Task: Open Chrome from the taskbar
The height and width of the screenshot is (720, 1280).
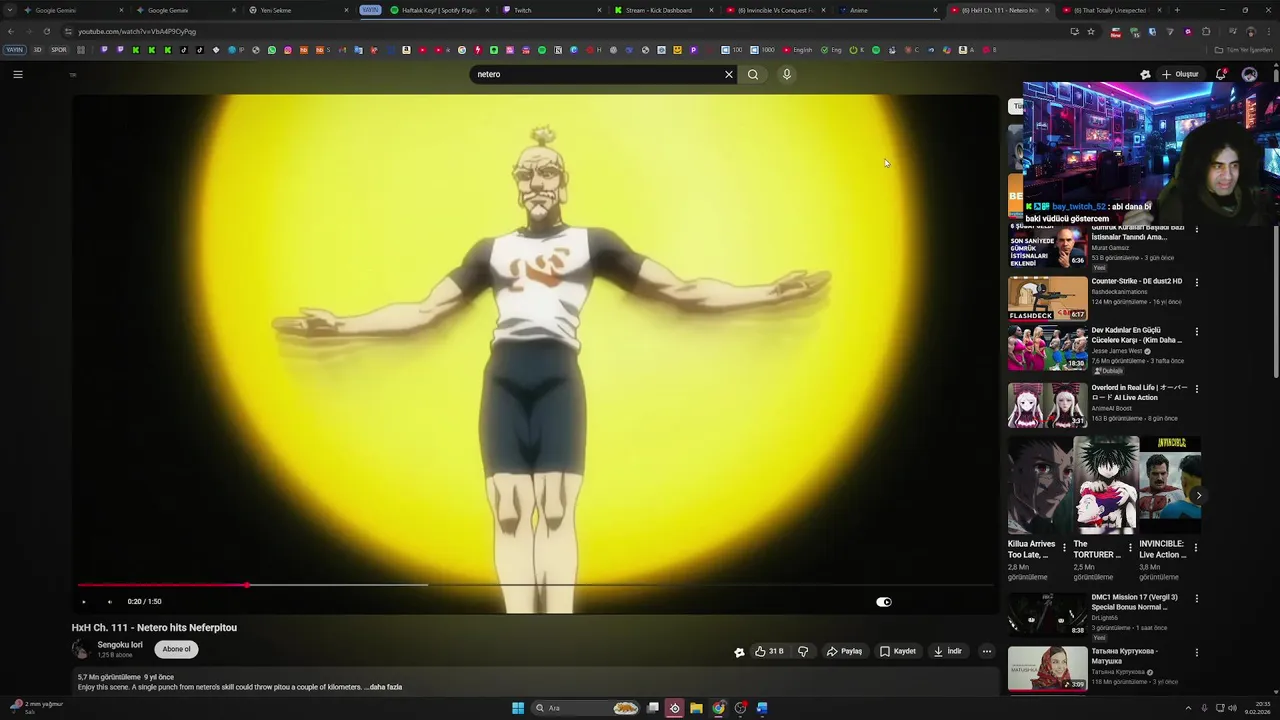Action: coord(718,708)
